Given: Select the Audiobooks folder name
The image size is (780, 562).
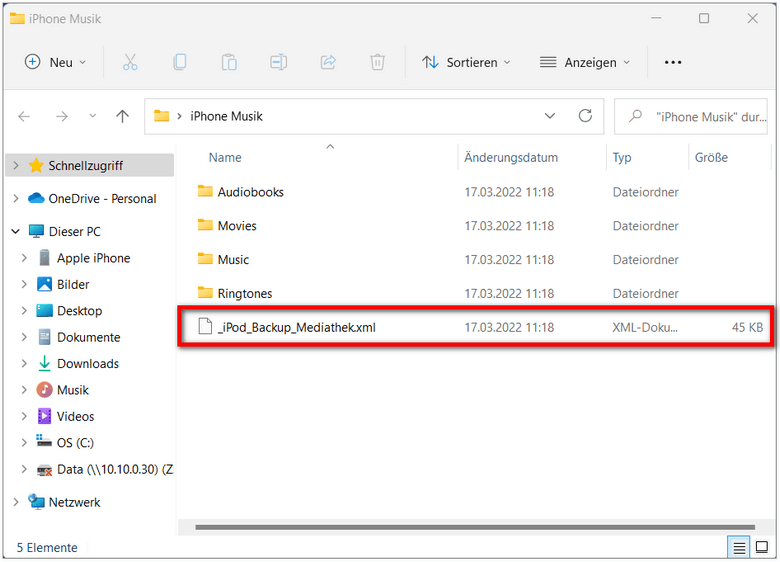Looking at the screenshot, I should pos(251,192).
